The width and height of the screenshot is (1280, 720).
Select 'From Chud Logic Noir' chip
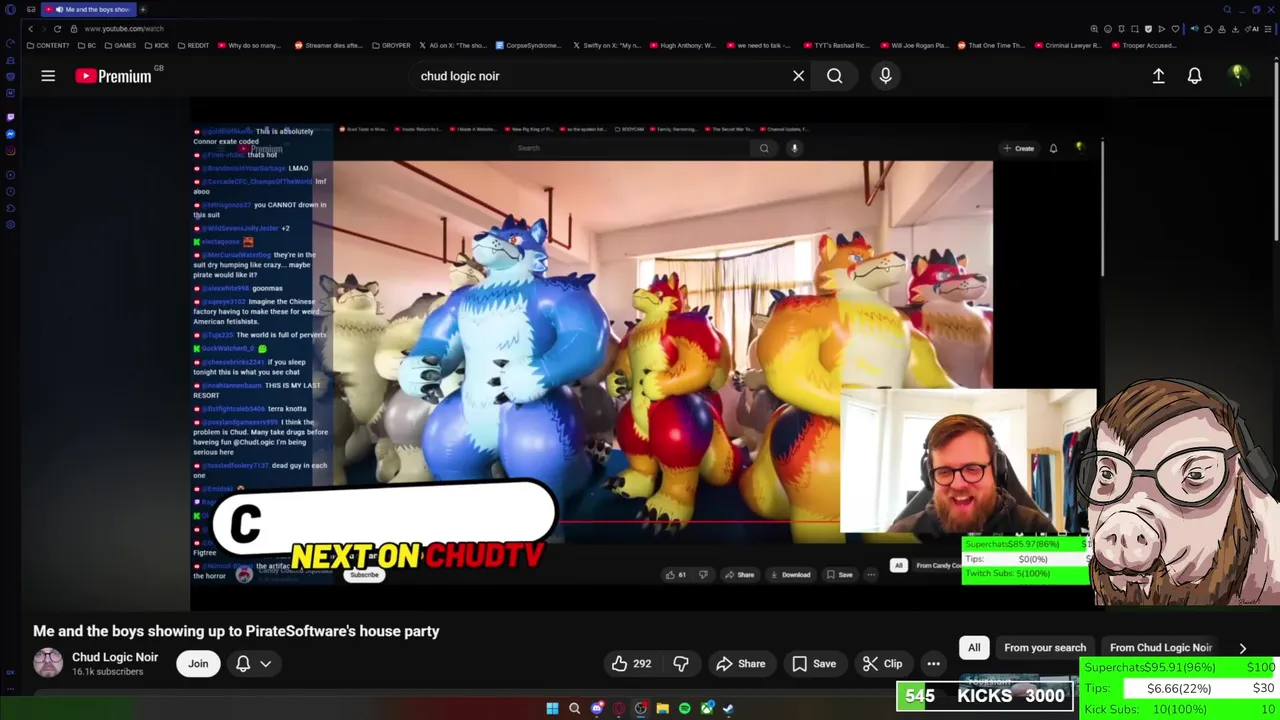click(x=1161, y=647)
